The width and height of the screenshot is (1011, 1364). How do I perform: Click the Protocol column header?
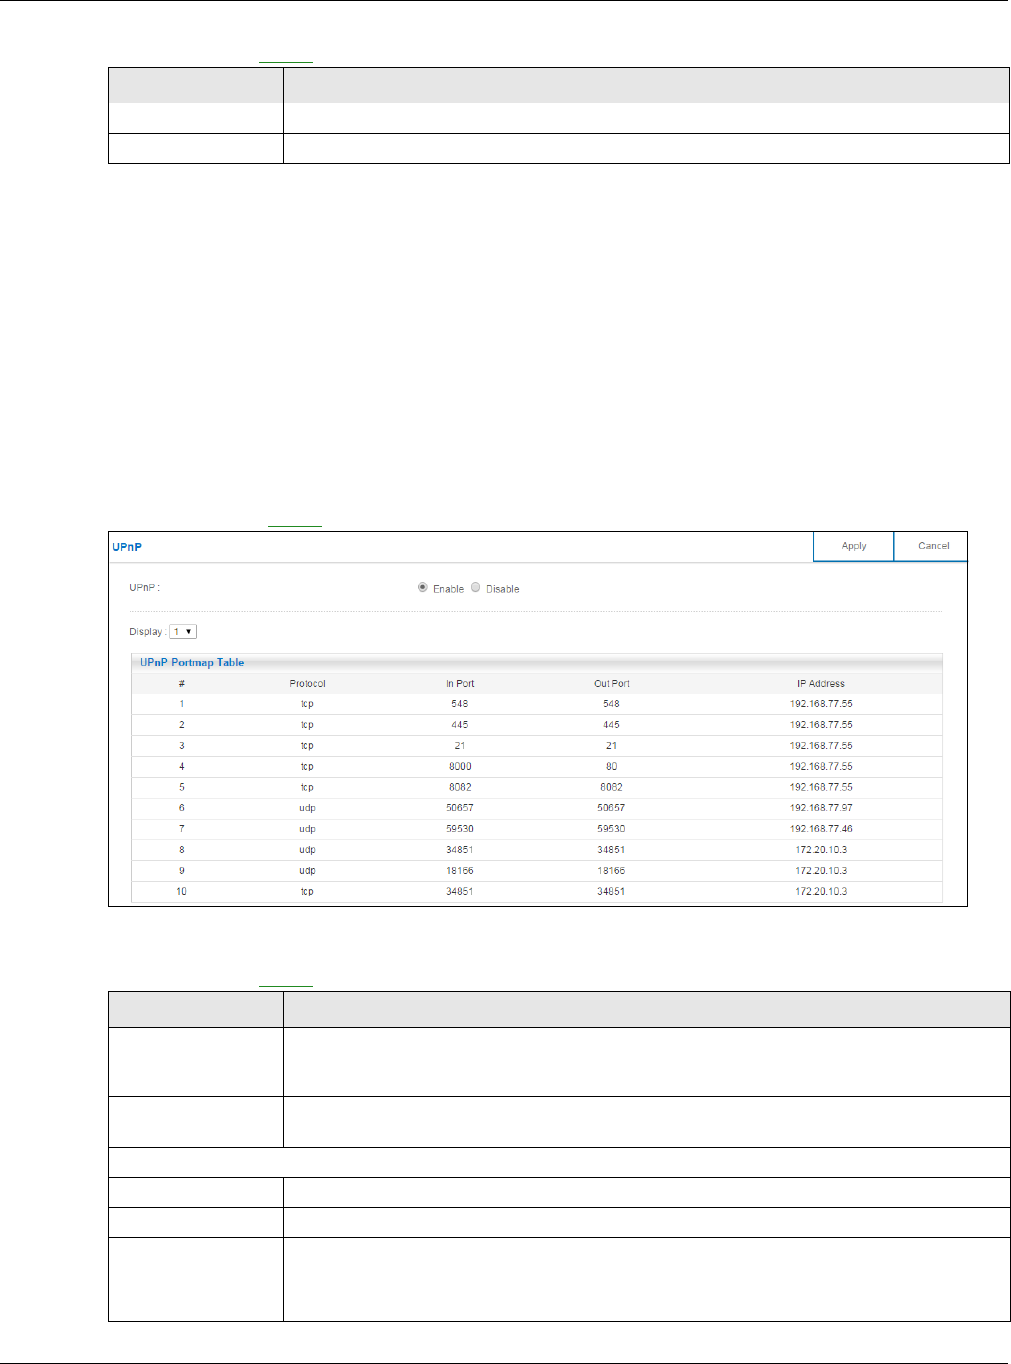point(307,684)
